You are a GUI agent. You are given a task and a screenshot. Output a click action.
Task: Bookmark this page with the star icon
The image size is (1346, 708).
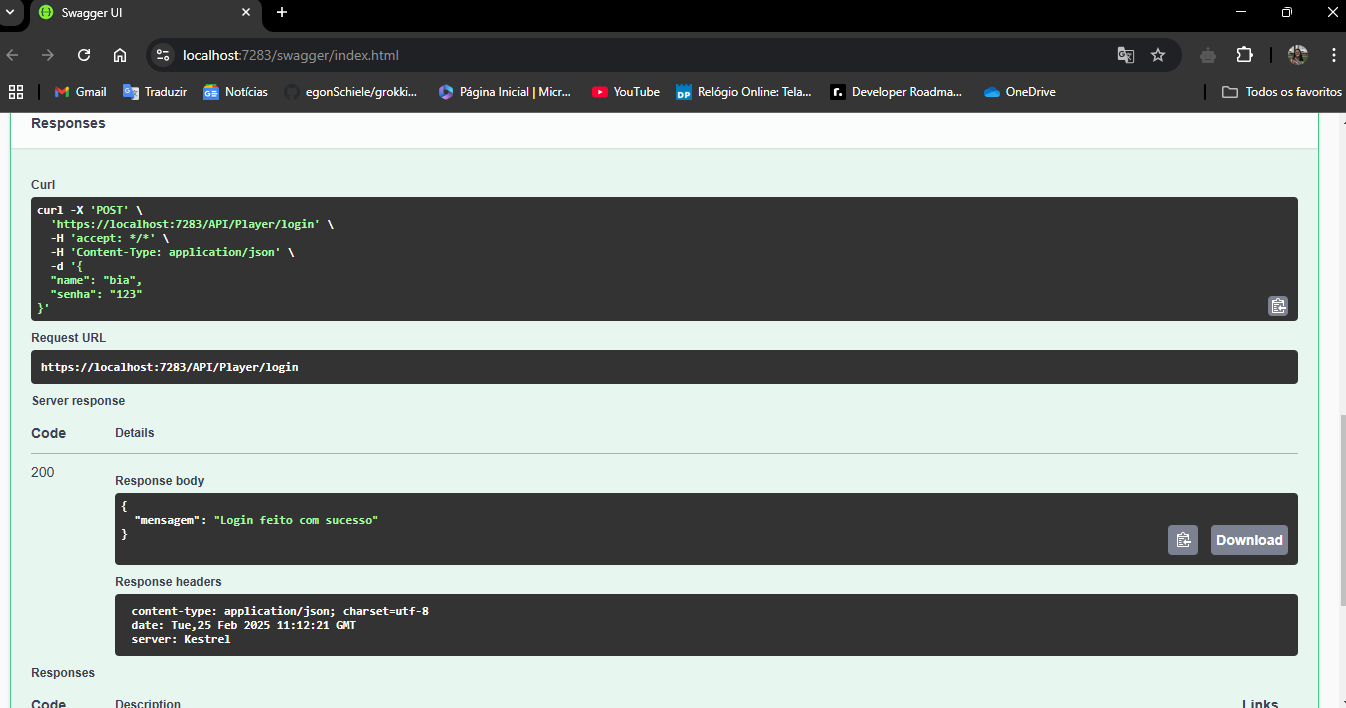(1158, 55)
